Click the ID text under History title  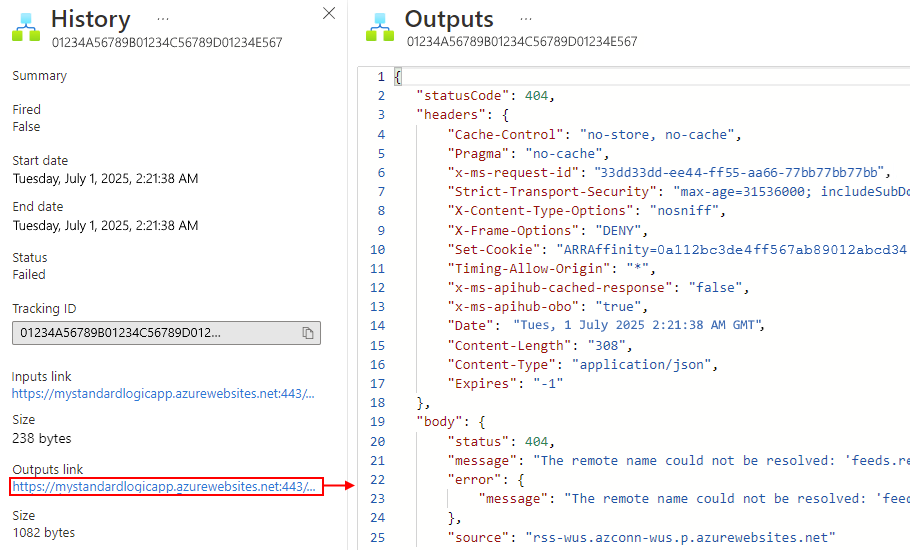click(167, 42)
